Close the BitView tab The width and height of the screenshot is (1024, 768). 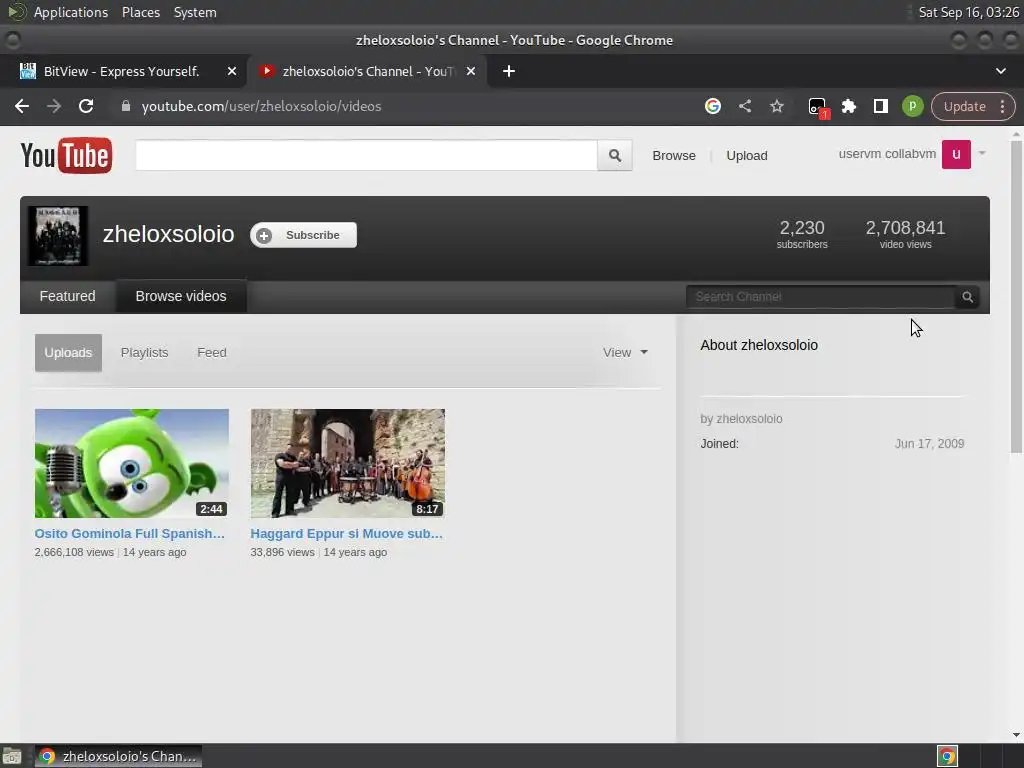[x=232, y=71]
